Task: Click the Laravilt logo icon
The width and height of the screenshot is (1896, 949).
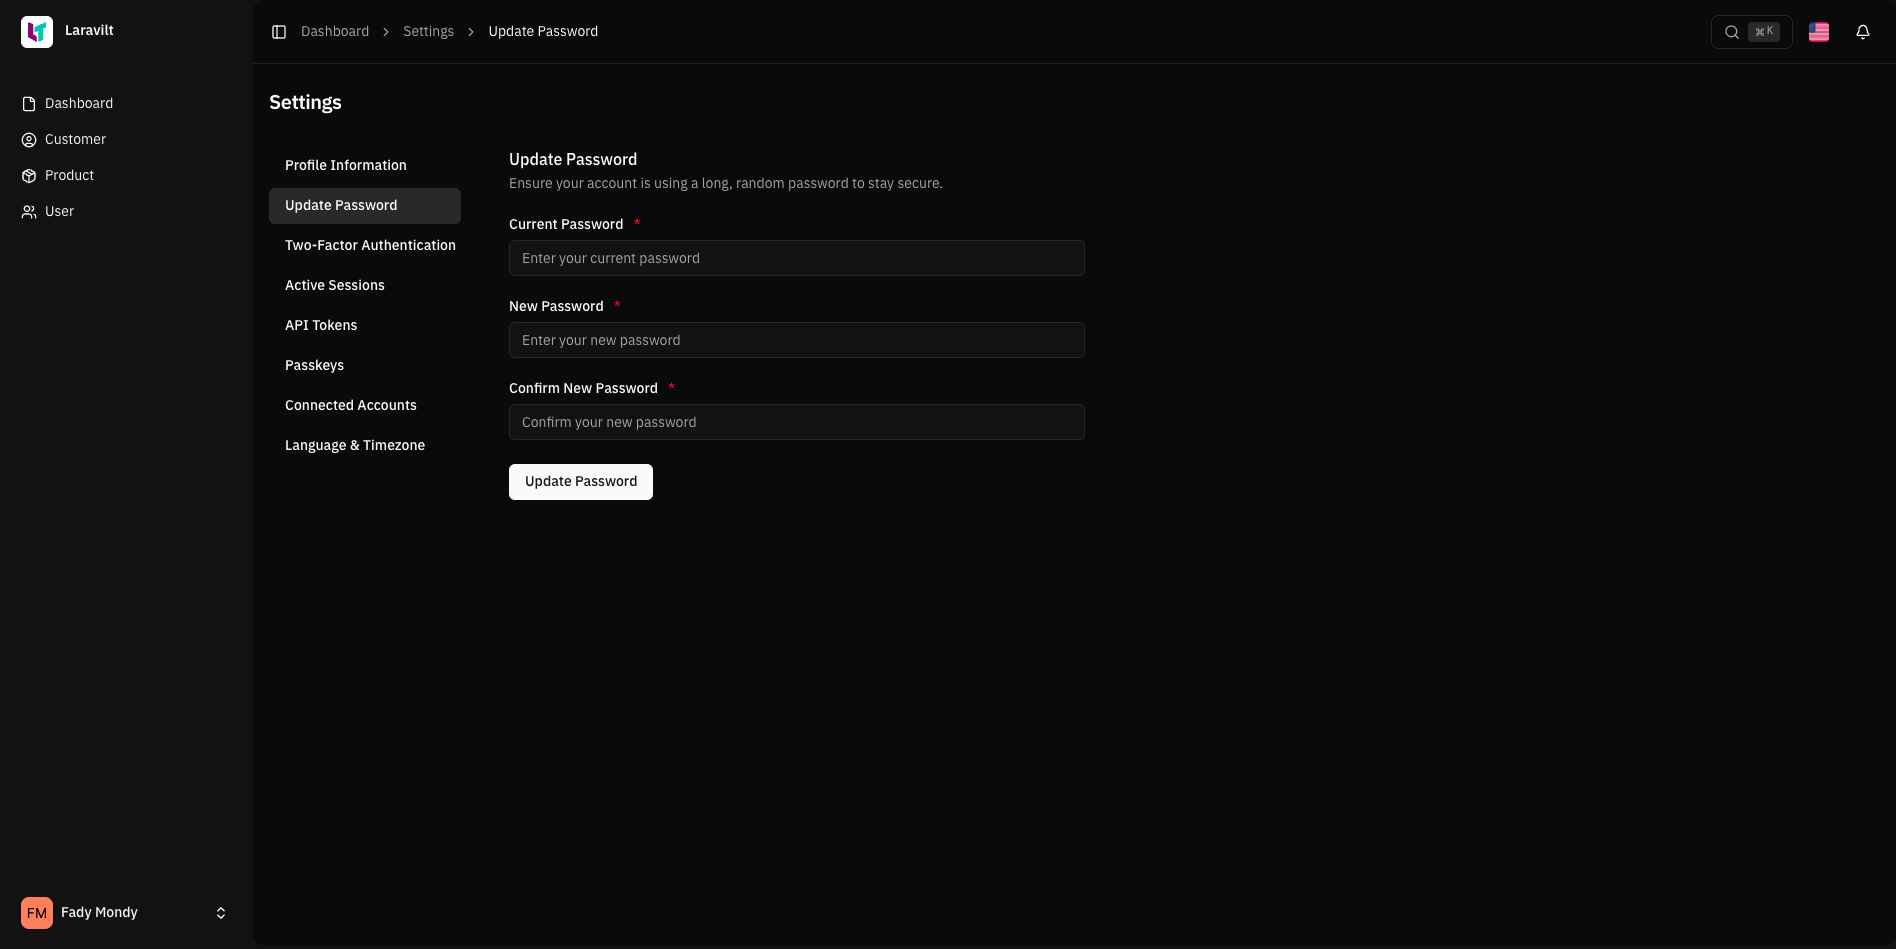Action: tap(37, 31)
